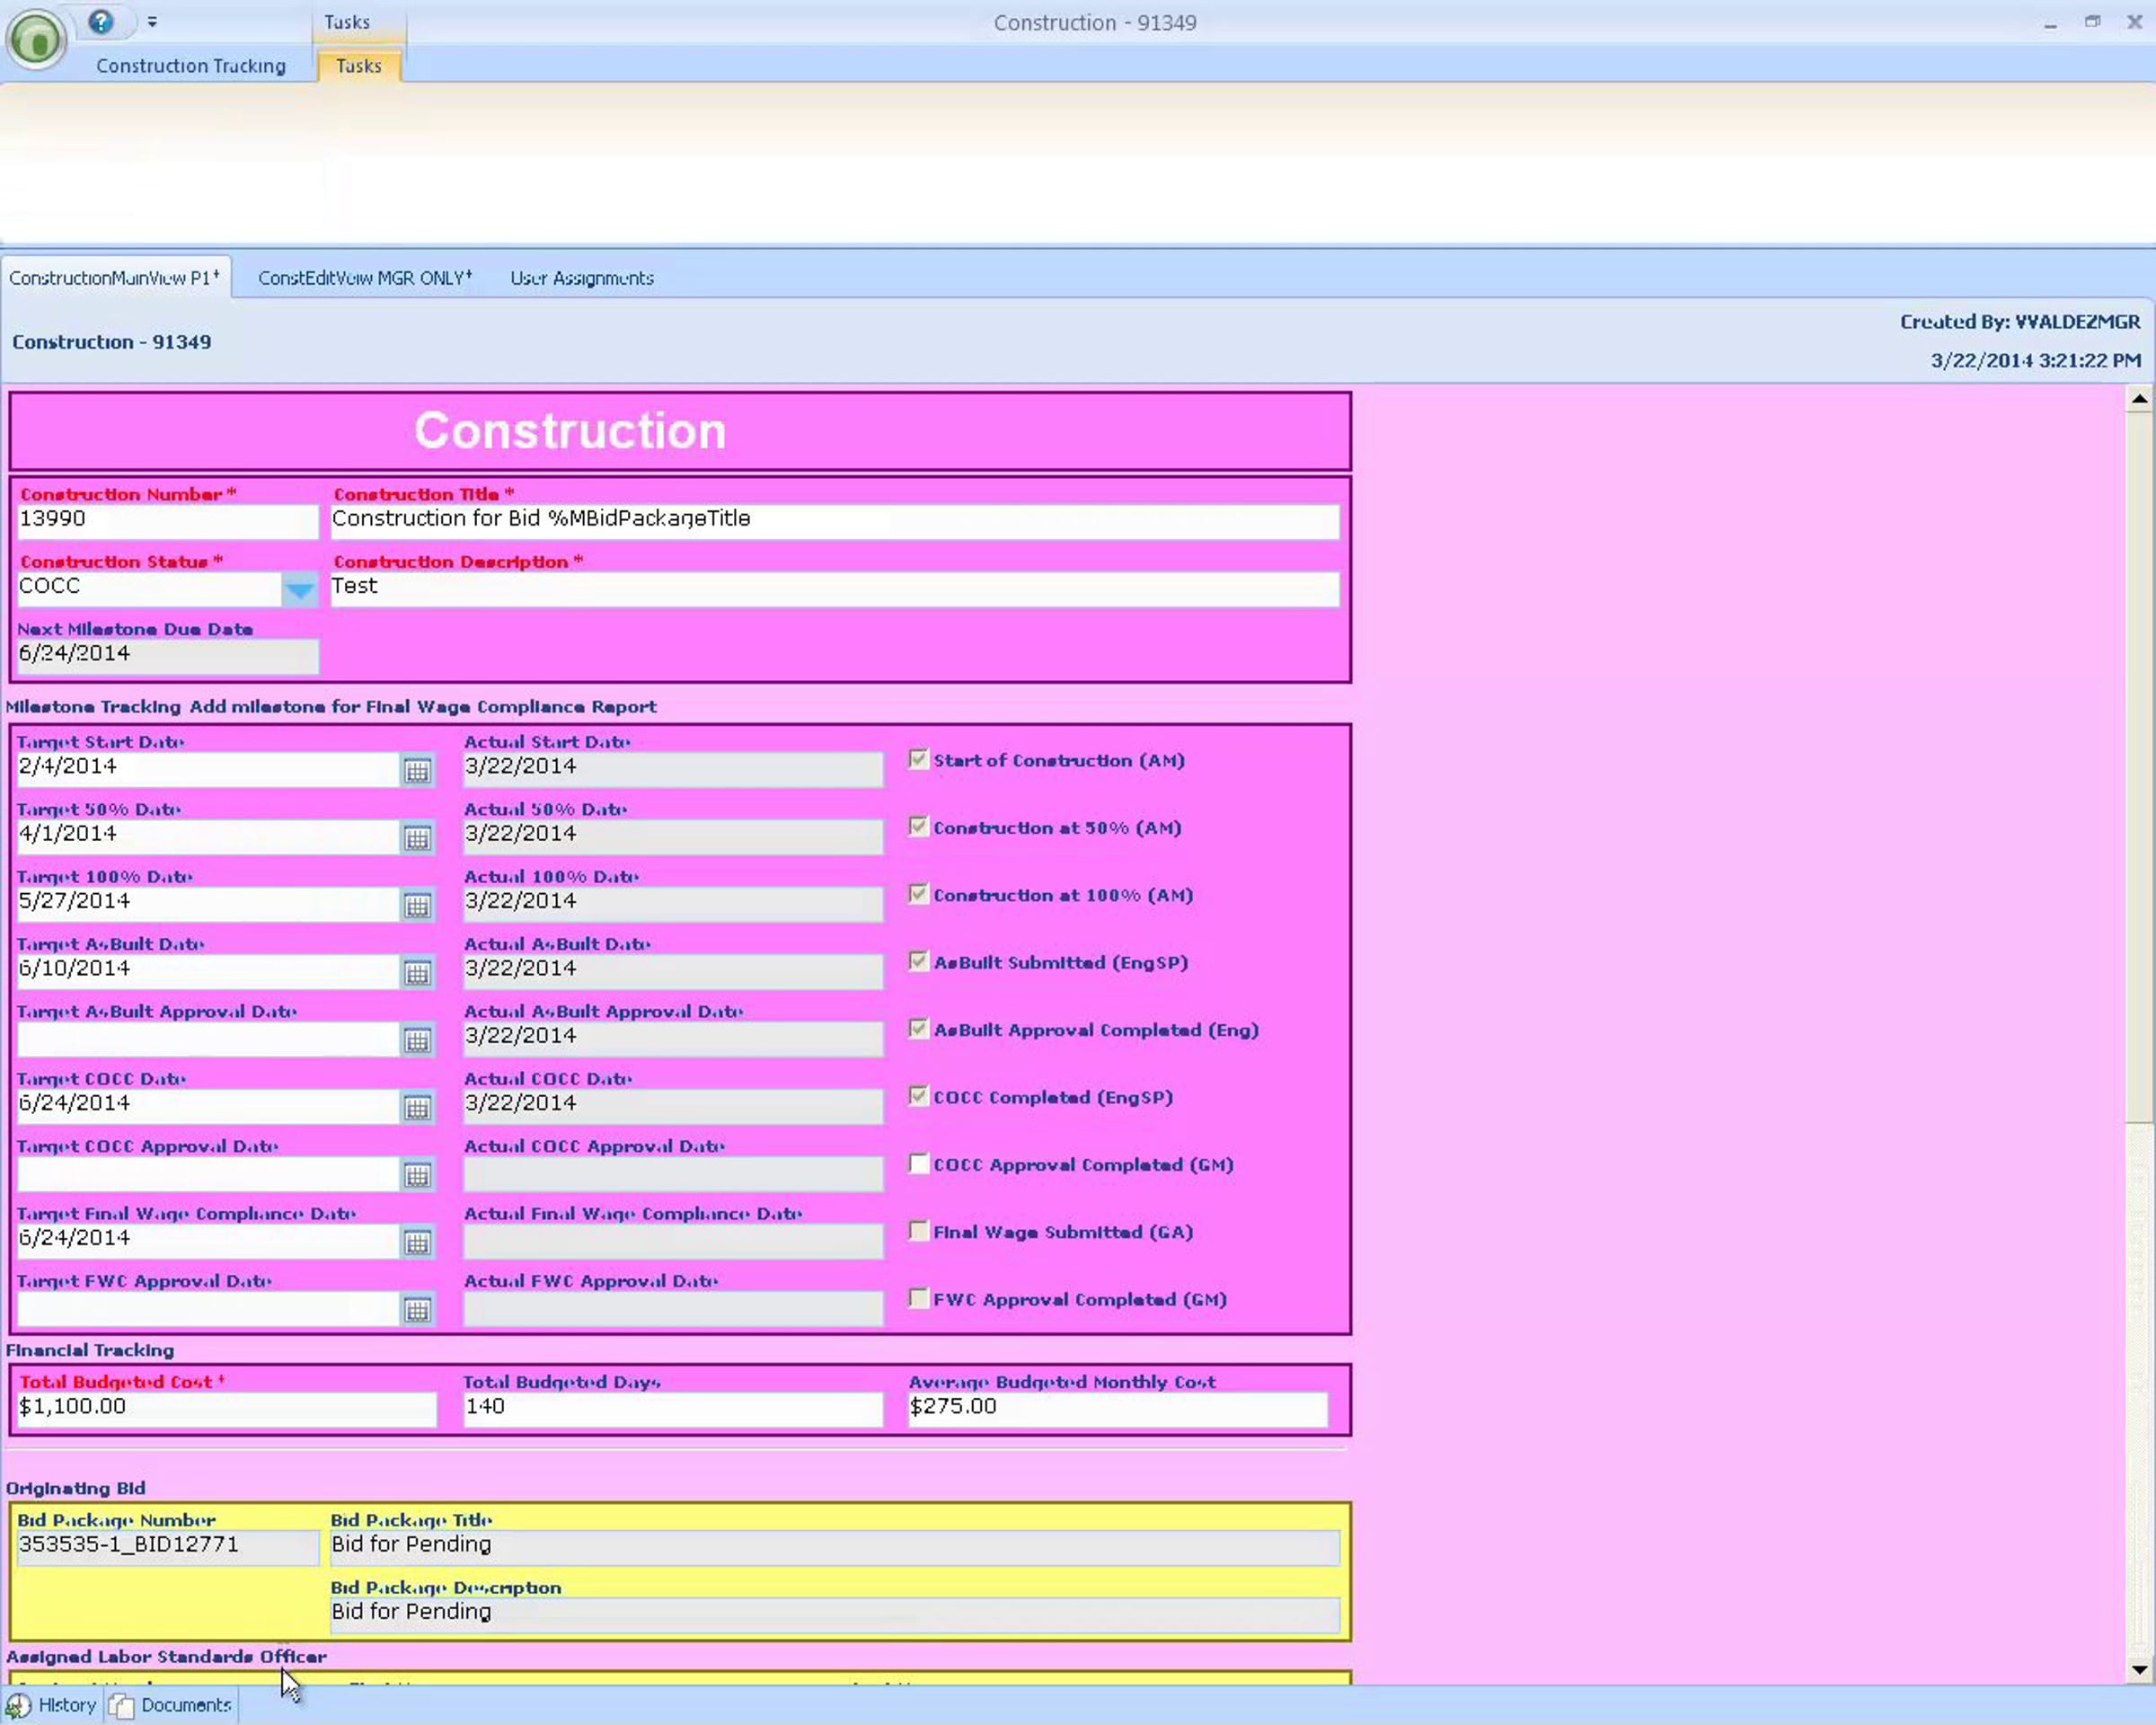Toggle Start of Construction (AM) checkbox

[918, 759]
